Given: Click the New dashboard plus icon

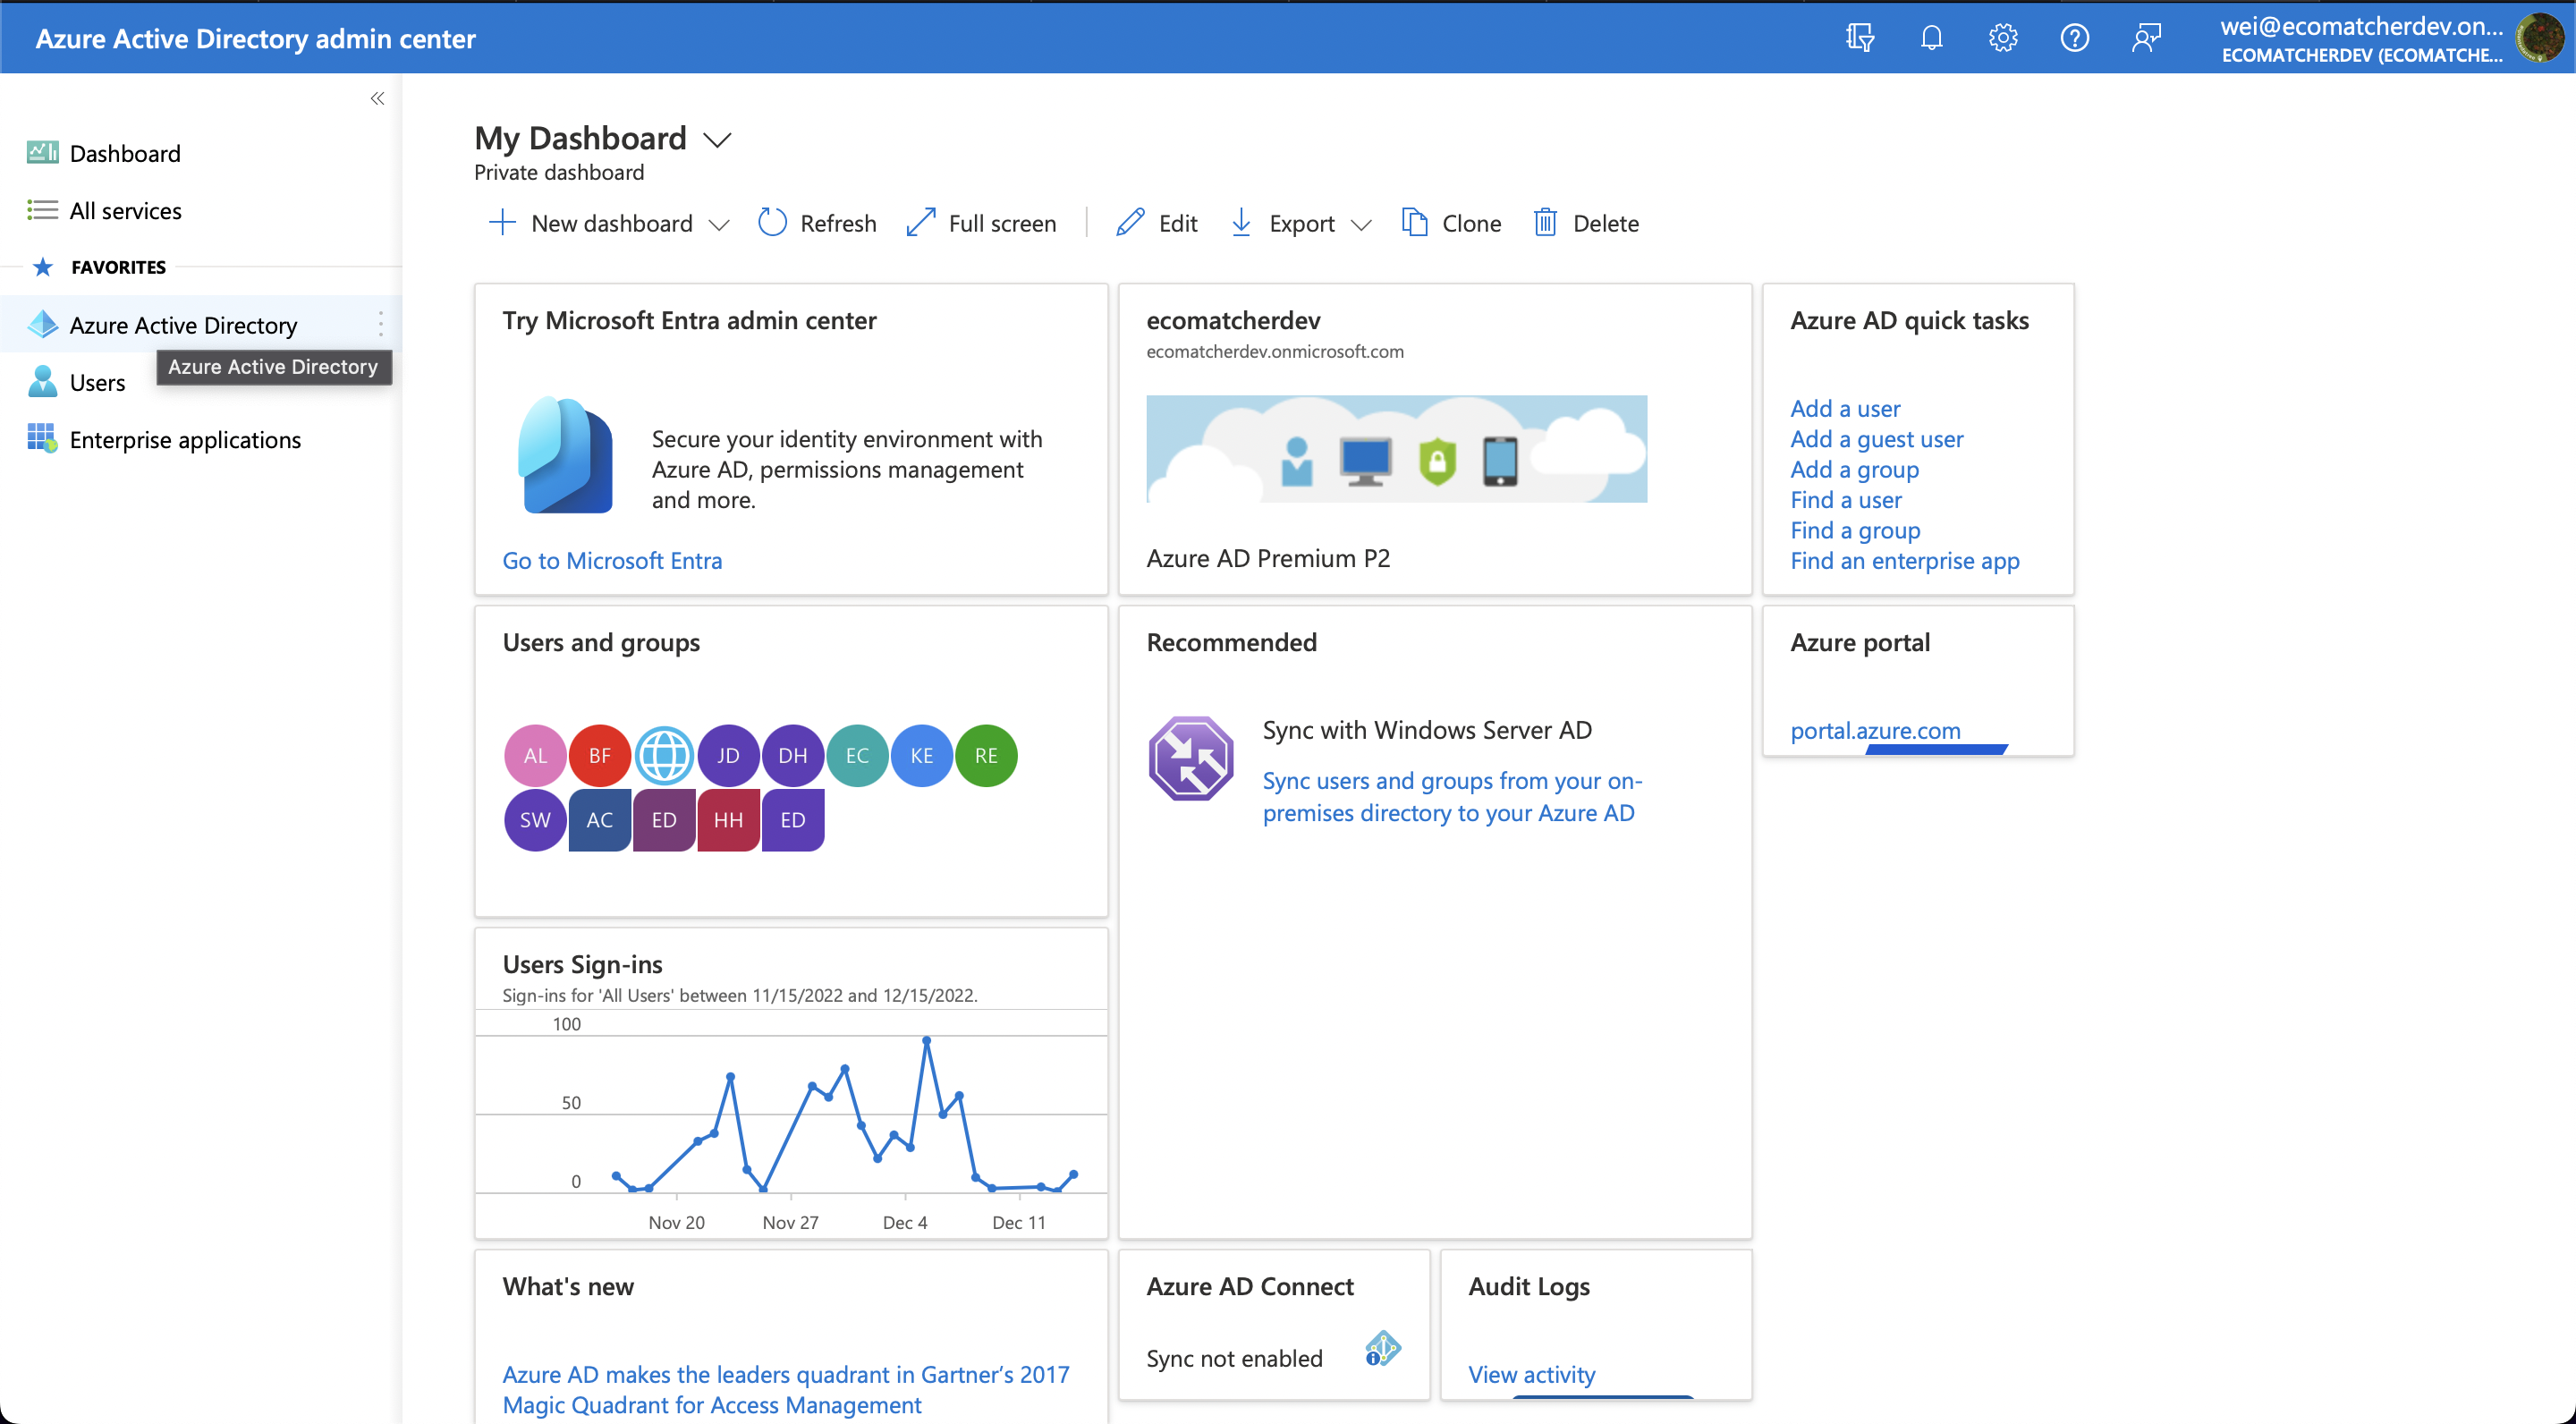Looking at the screenshot, I should point(502,222).
